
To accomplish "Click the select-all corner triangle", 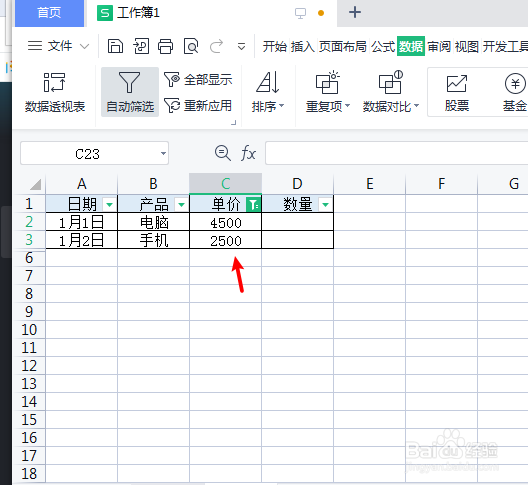I will coord(35,184).
